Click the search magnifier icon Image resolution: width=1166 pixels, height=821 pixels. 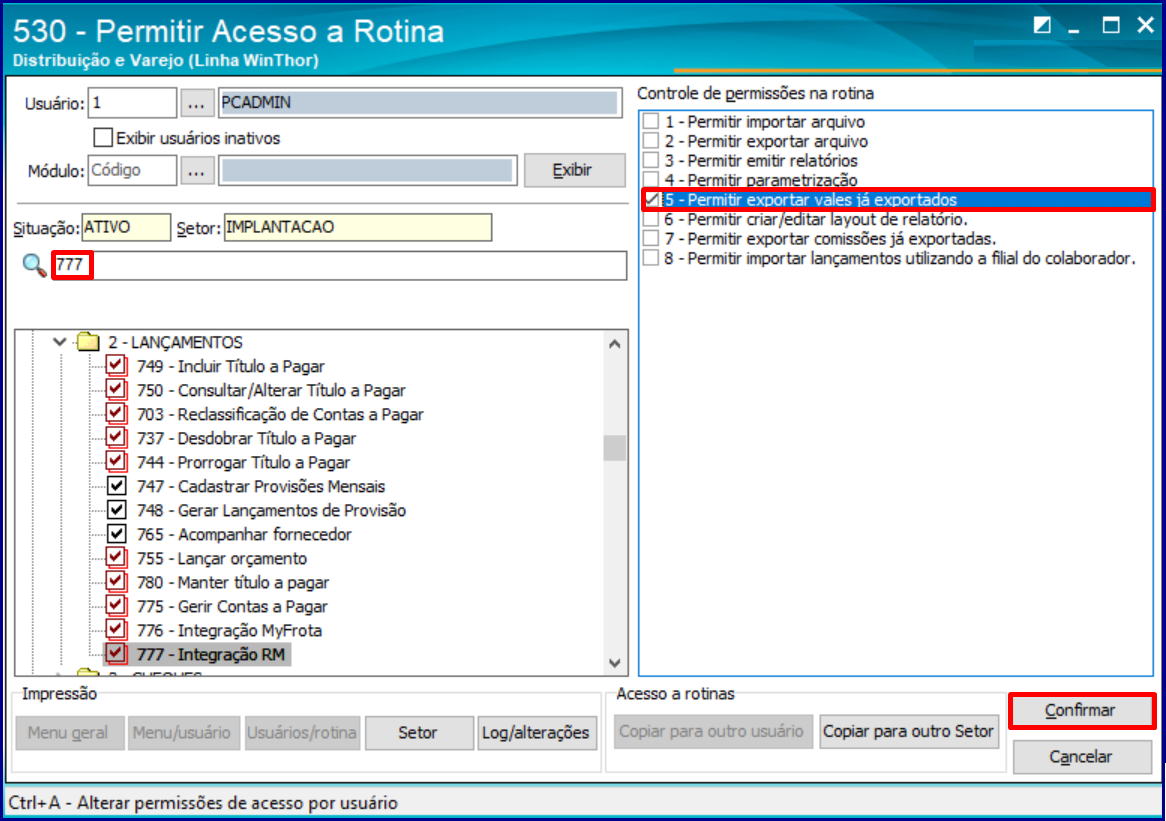[x=34, y=265]
